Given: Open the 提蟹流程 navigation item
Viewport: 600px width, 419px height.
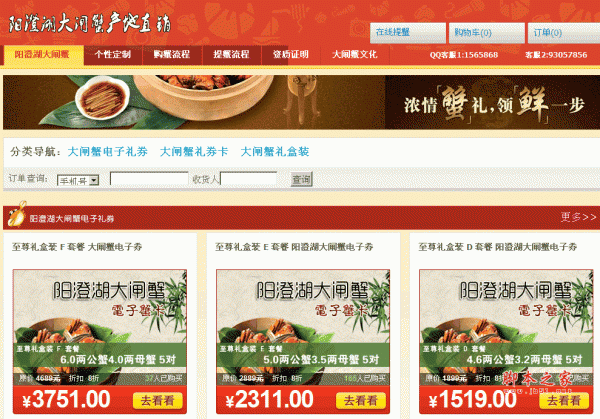Looking at the screenshot, I should pyautogui.click(x=232, y=55).
